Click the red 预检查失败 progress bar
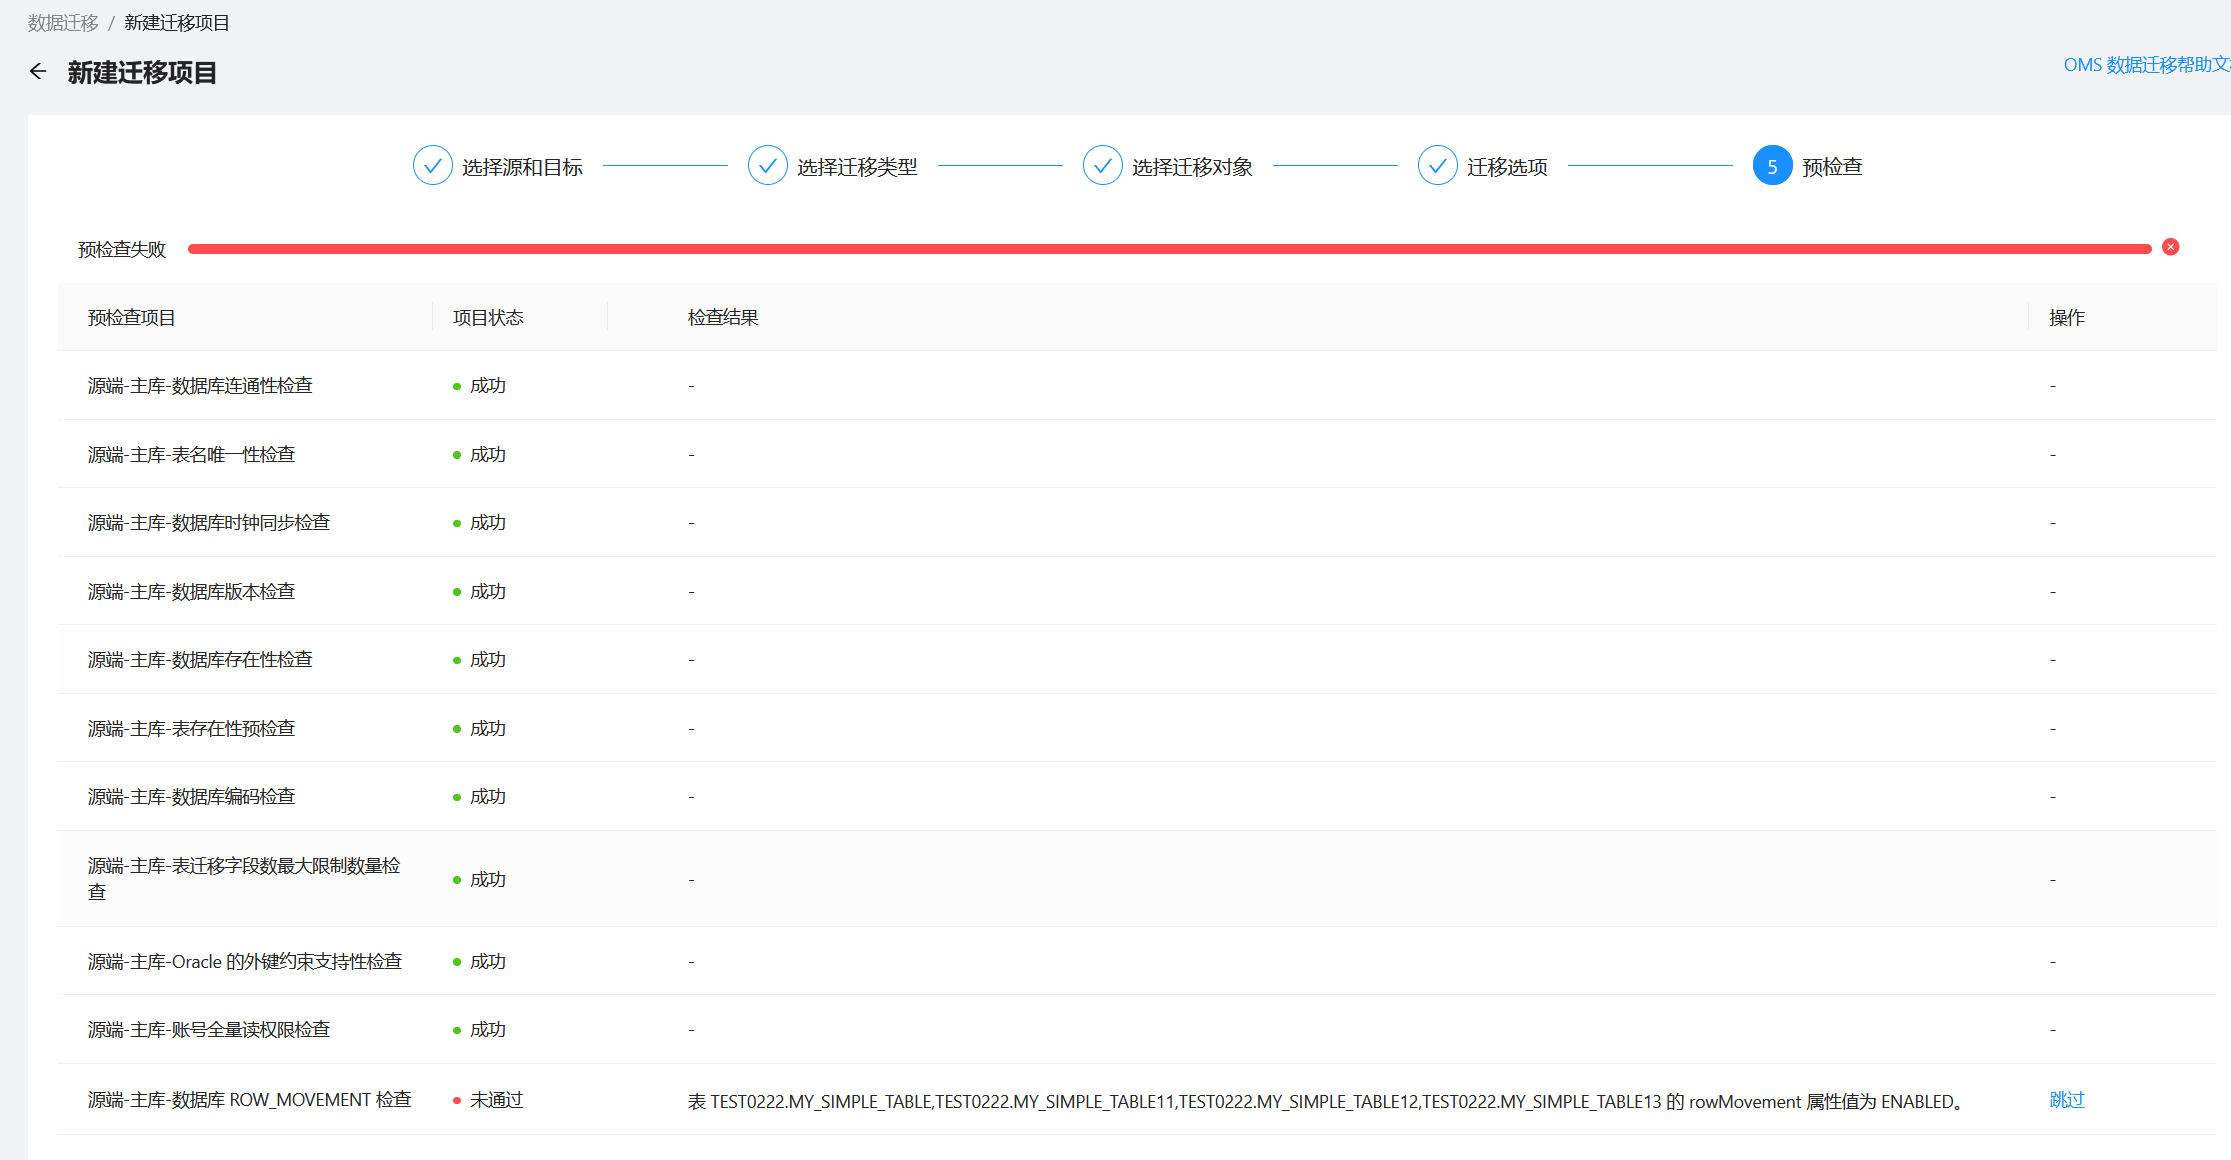Image resolution: width=2231 pixels, height=1160 pixels. pyautogui.click(x=1168, y=249)
